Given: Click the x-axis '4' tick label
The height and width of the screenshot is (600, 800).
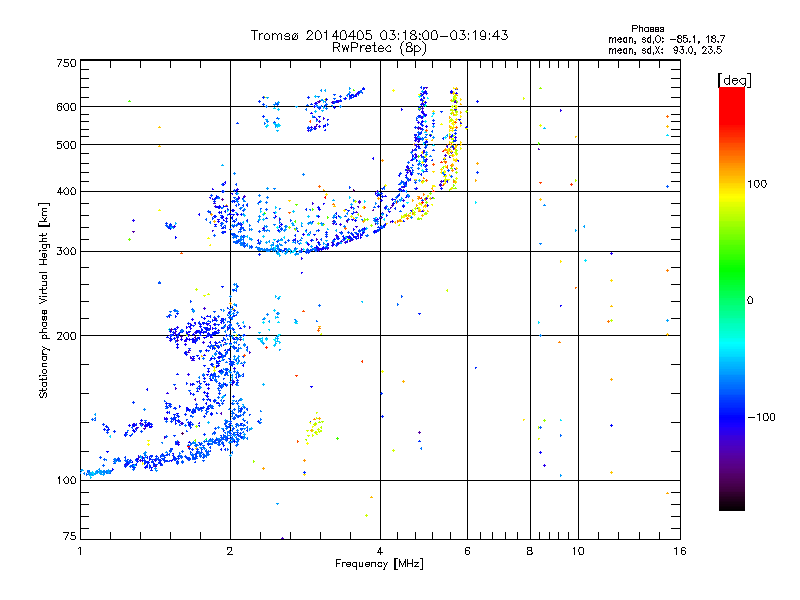Looking at the screenshot, I should [x=380, y=551].
